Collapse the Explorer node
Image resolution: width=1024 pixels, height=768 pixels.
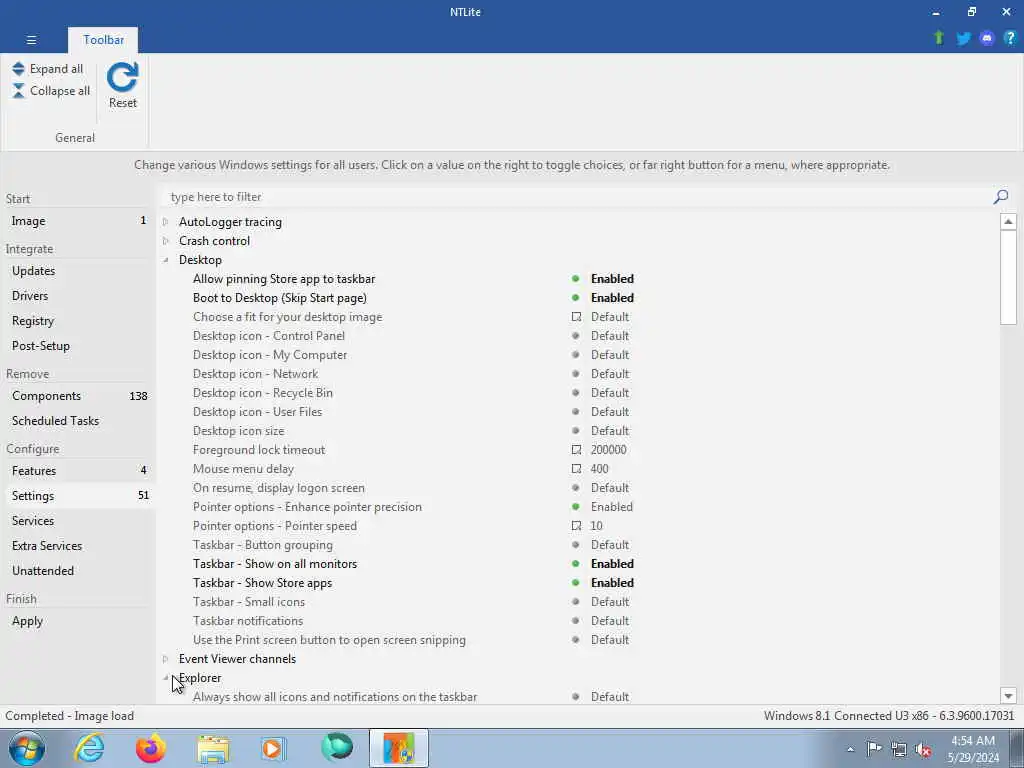[x=166, y=678]
